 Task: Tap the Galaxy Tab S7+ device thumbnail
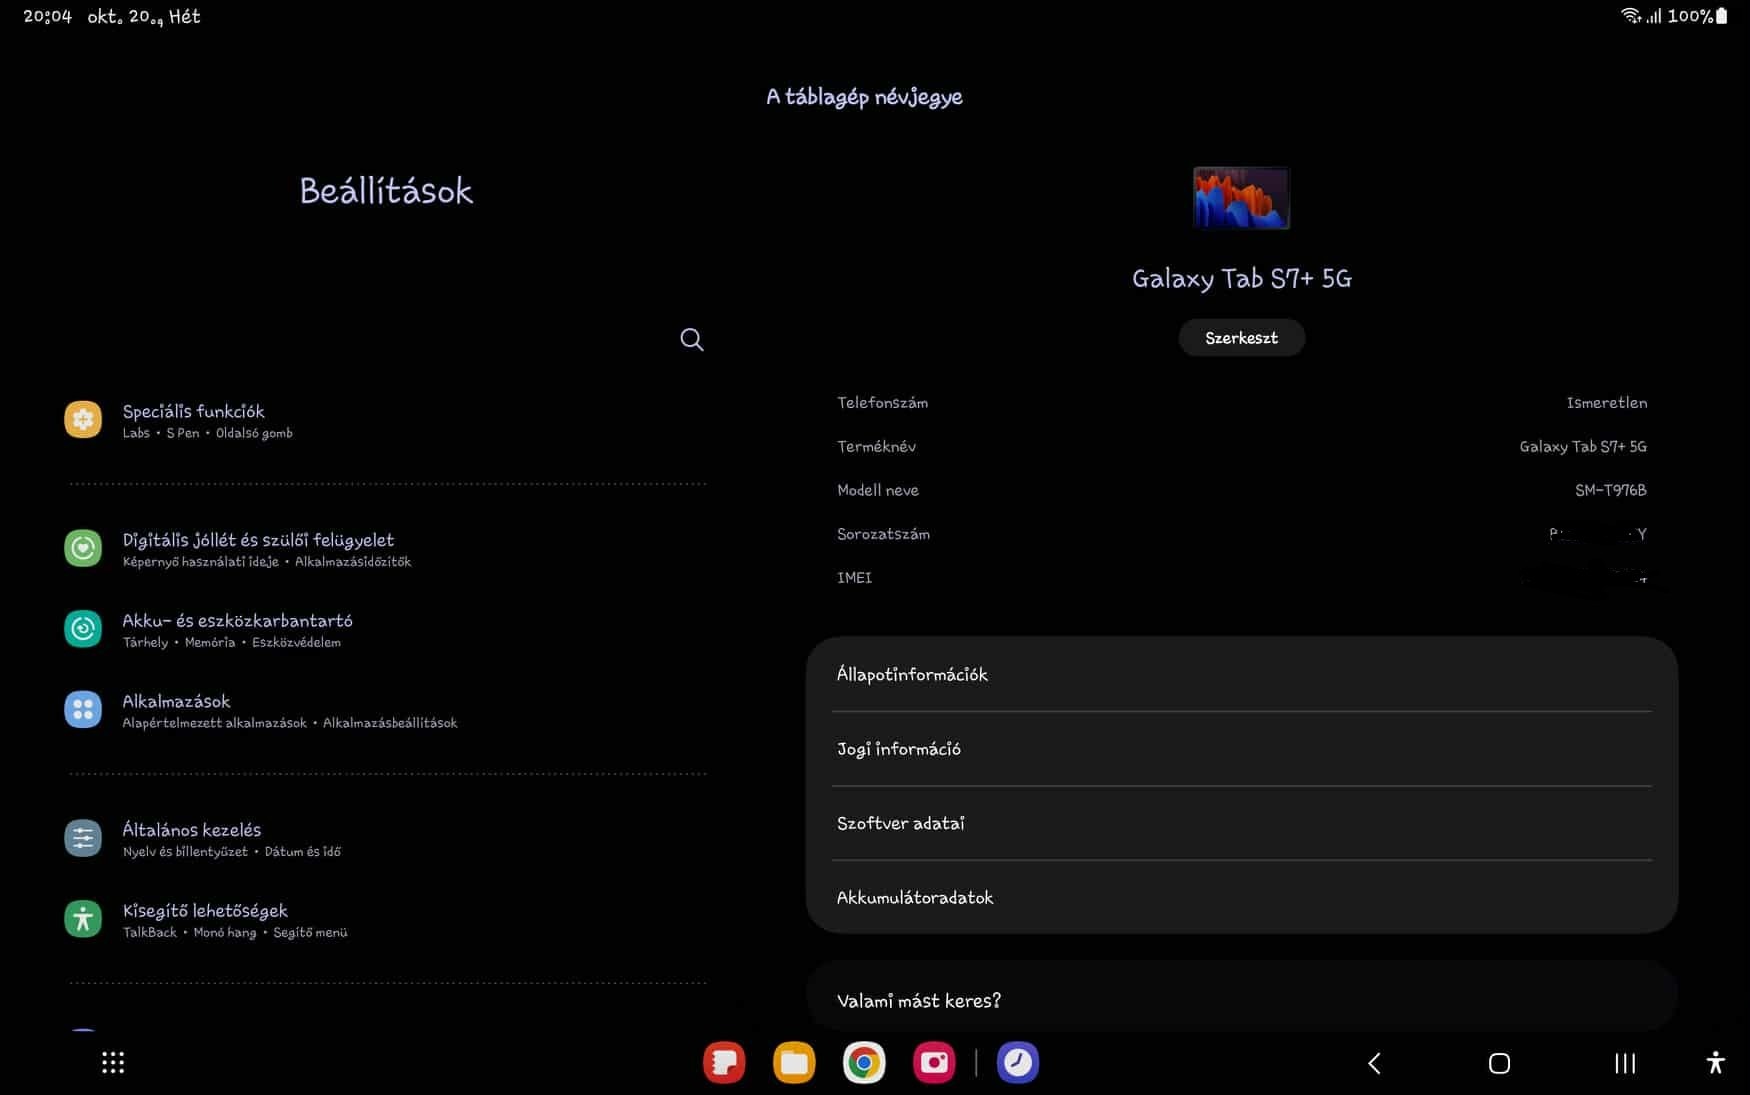[x=1241, y=198]
